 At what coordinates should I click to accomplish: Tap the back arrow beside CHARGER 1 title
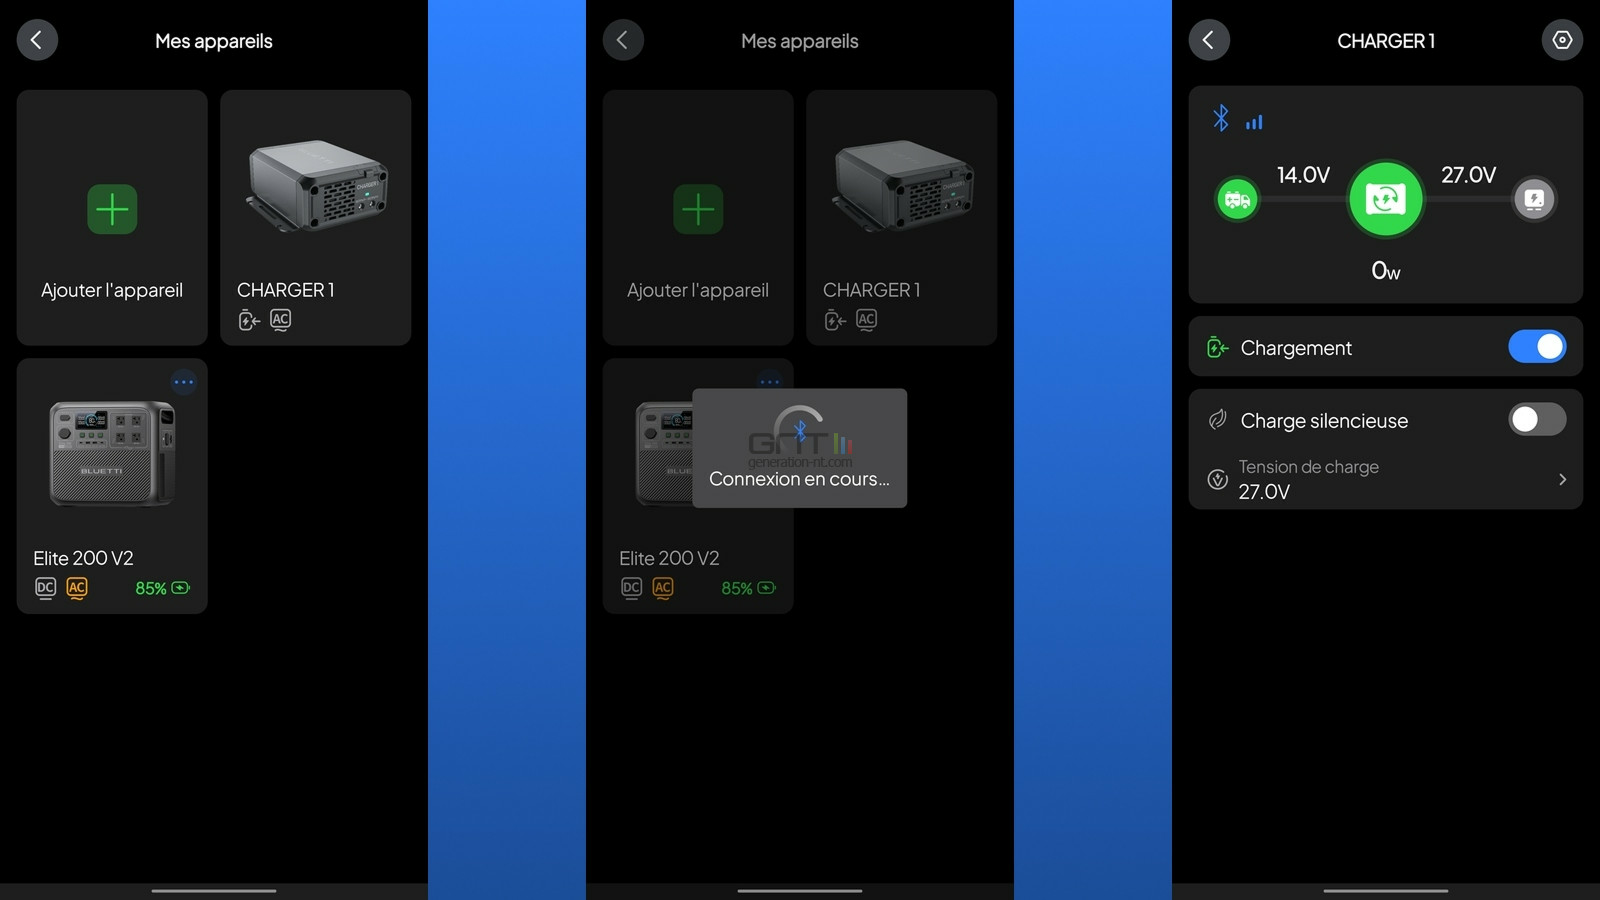[x=1208, y=40]
